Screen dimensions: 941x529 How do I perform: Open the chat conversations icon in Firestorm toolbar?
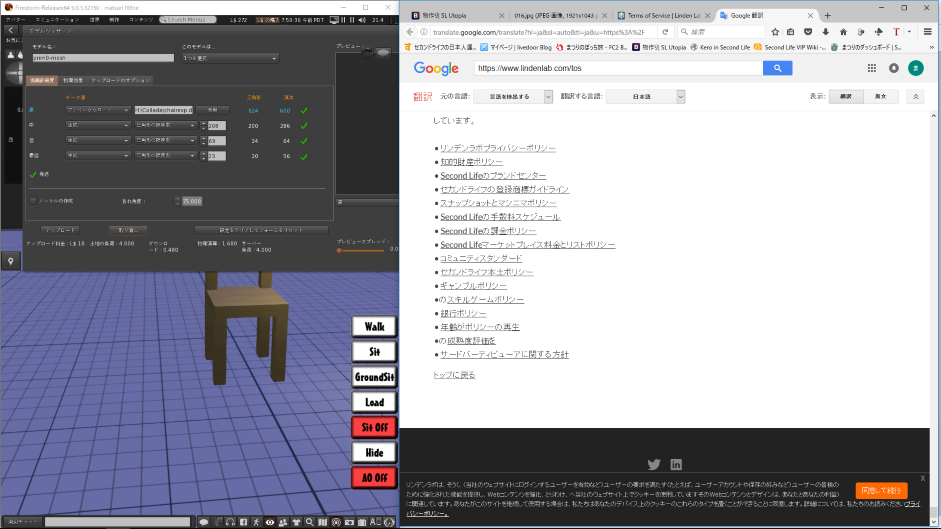coord(204,522)
